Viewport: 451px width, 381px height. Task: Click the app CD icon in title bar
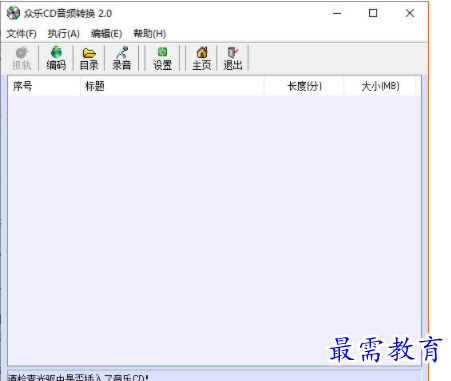13,13
